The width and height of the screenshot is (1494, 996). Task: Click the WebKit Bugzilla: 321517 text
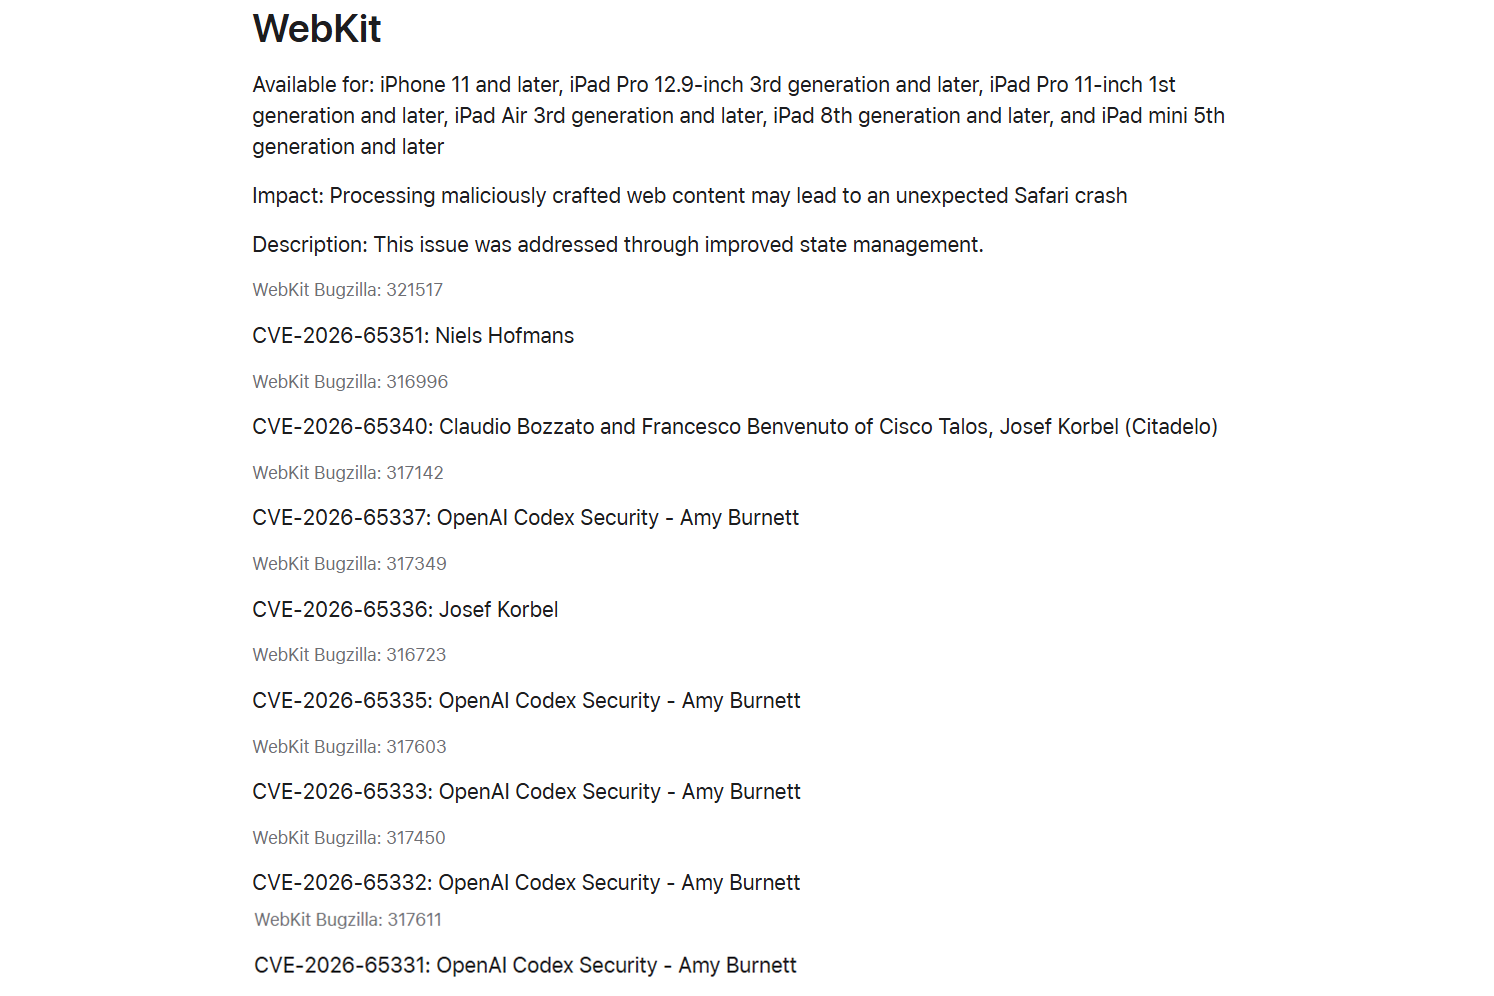tap(347, 290)
